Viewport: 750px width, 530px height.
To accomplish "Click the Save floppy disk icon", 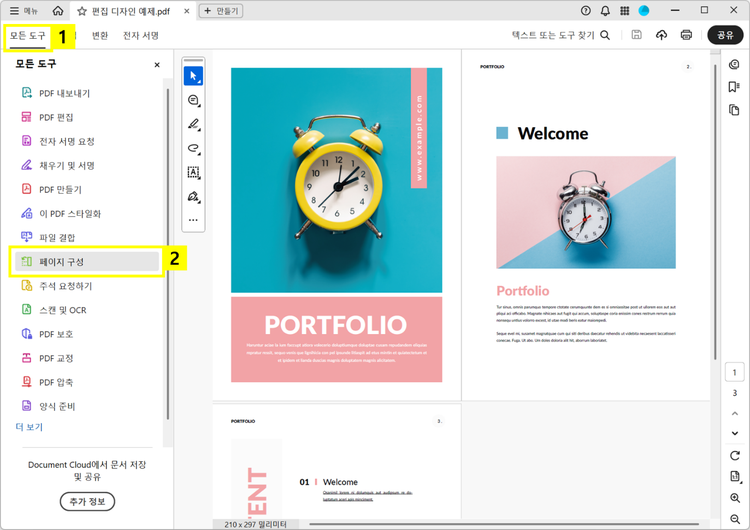I will 636,34.
